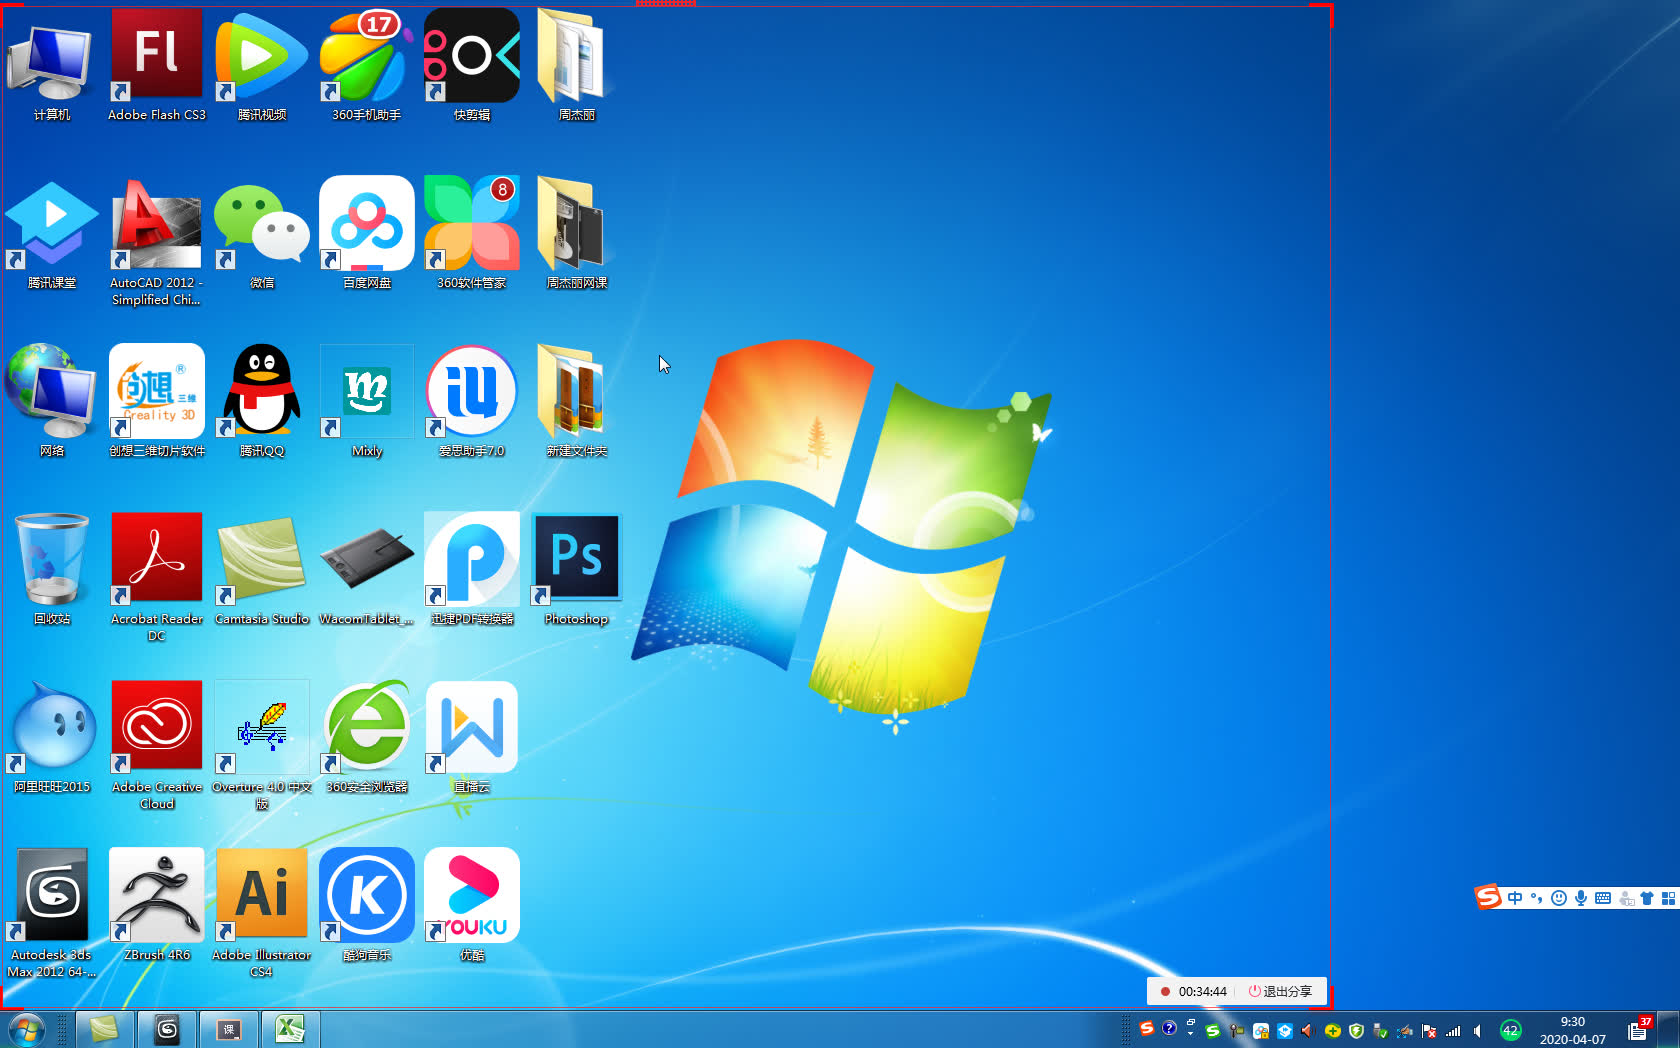Launch 360安全浏览器 desktop icon
Image resolution: width=1680 pixels, height=1048 pixels.
point(367,737)
